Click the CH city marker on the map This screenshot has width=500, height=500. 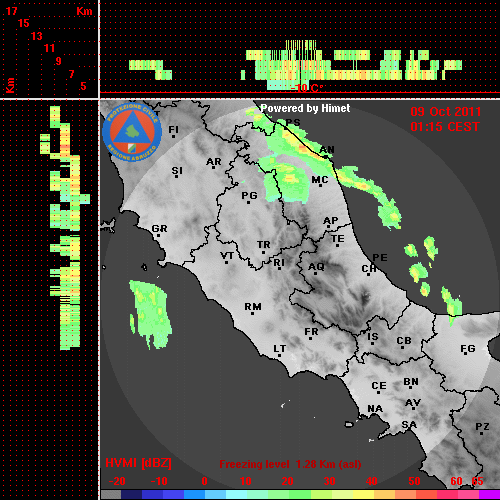[x=369, y=270]
